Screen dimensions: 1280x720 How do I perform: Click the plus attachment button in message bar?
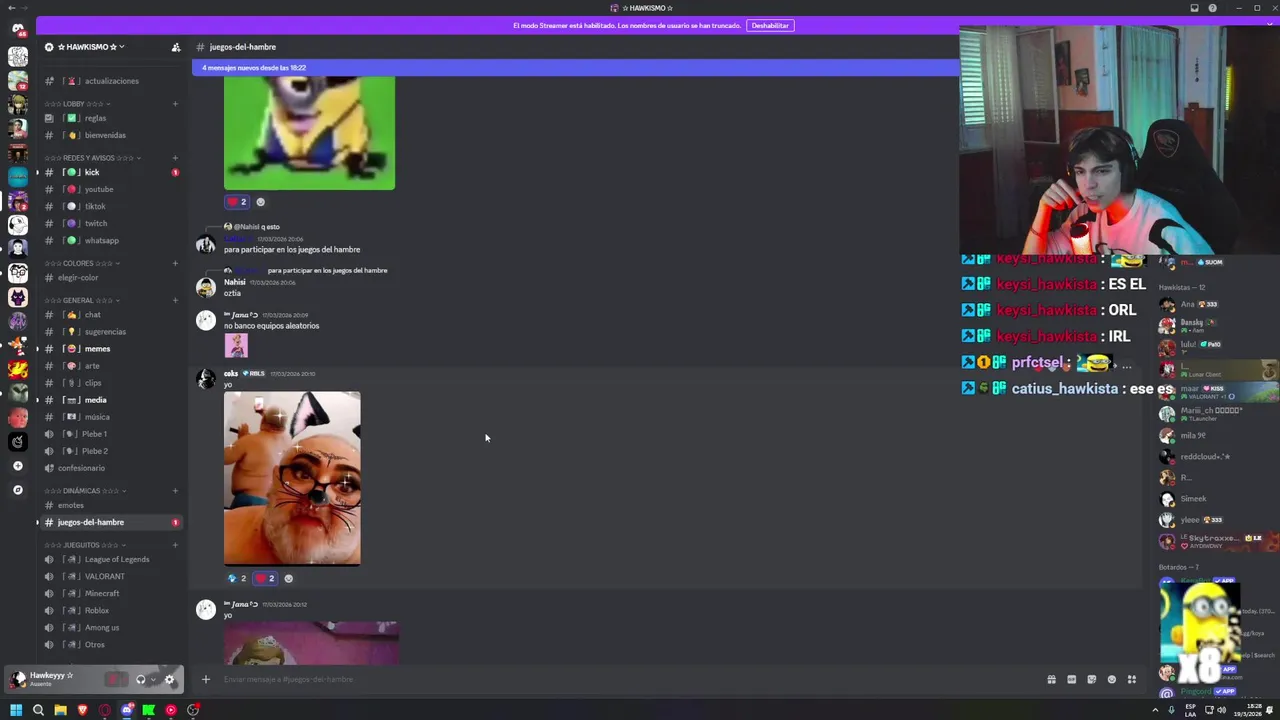205,680
